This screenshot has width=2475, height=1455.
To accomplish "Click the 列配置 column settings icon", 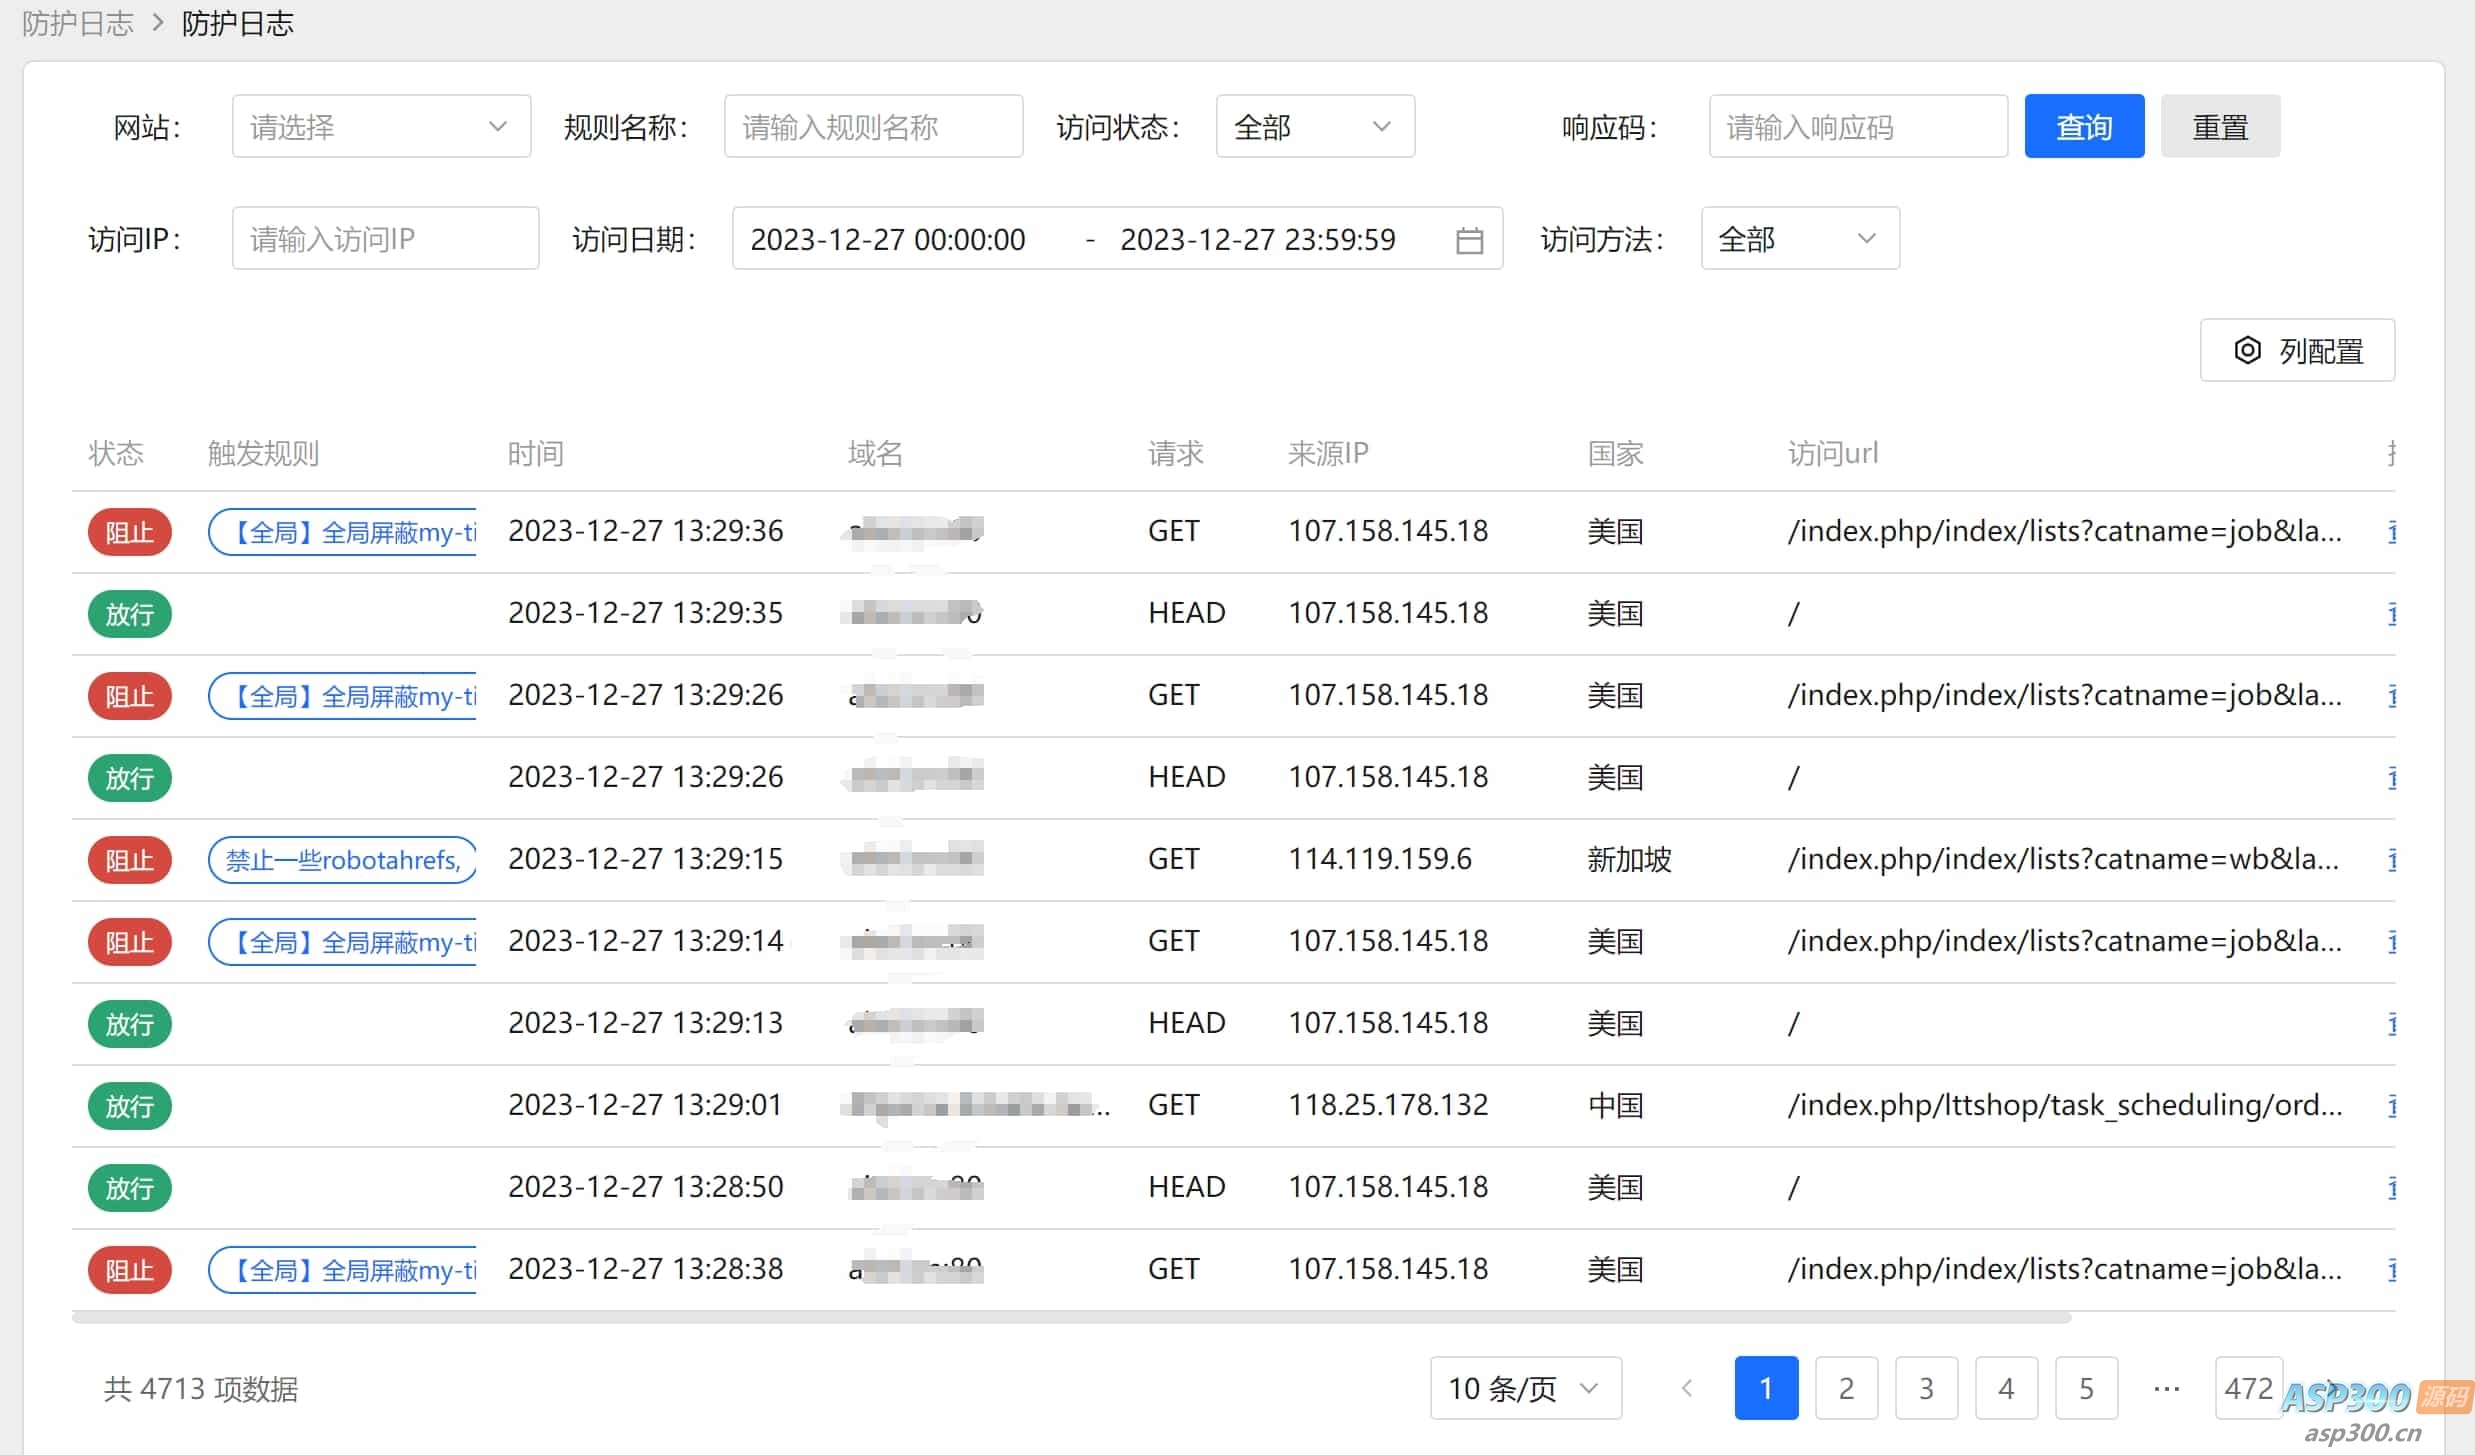I will point(2247,350).
